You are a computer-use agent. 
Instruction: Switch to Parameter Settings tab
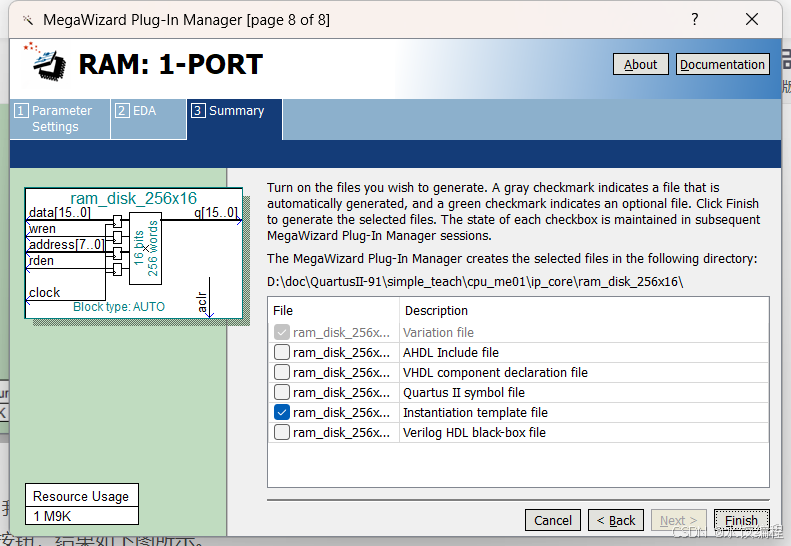[60, 119]
